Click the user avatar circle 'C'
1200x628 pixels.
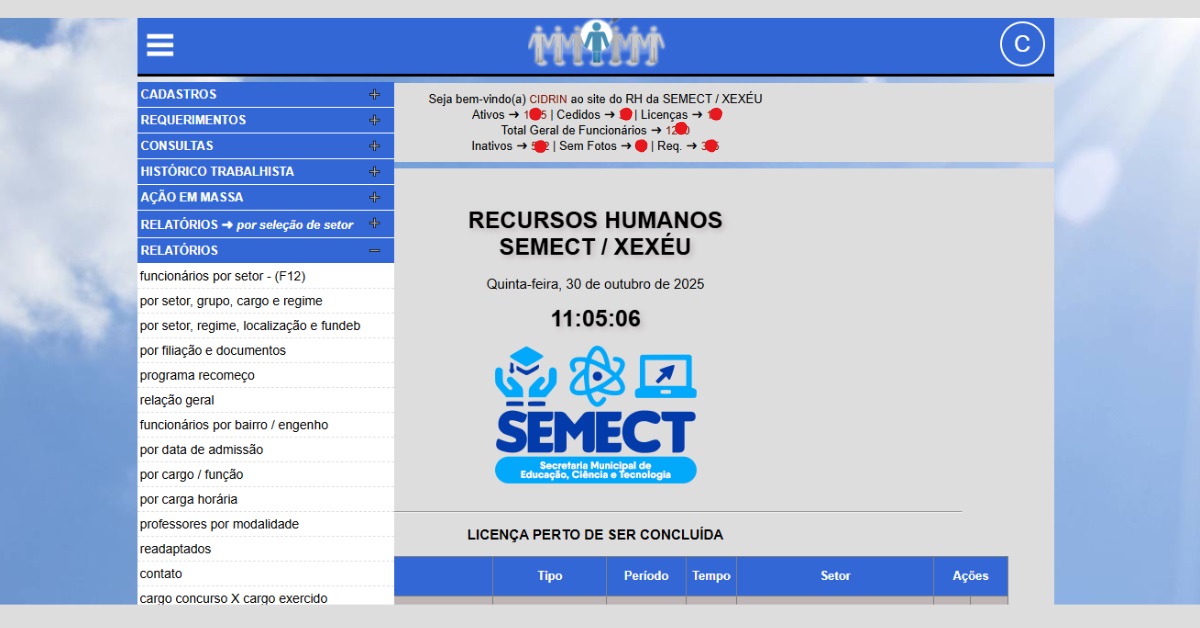[x=1021, y=44]
